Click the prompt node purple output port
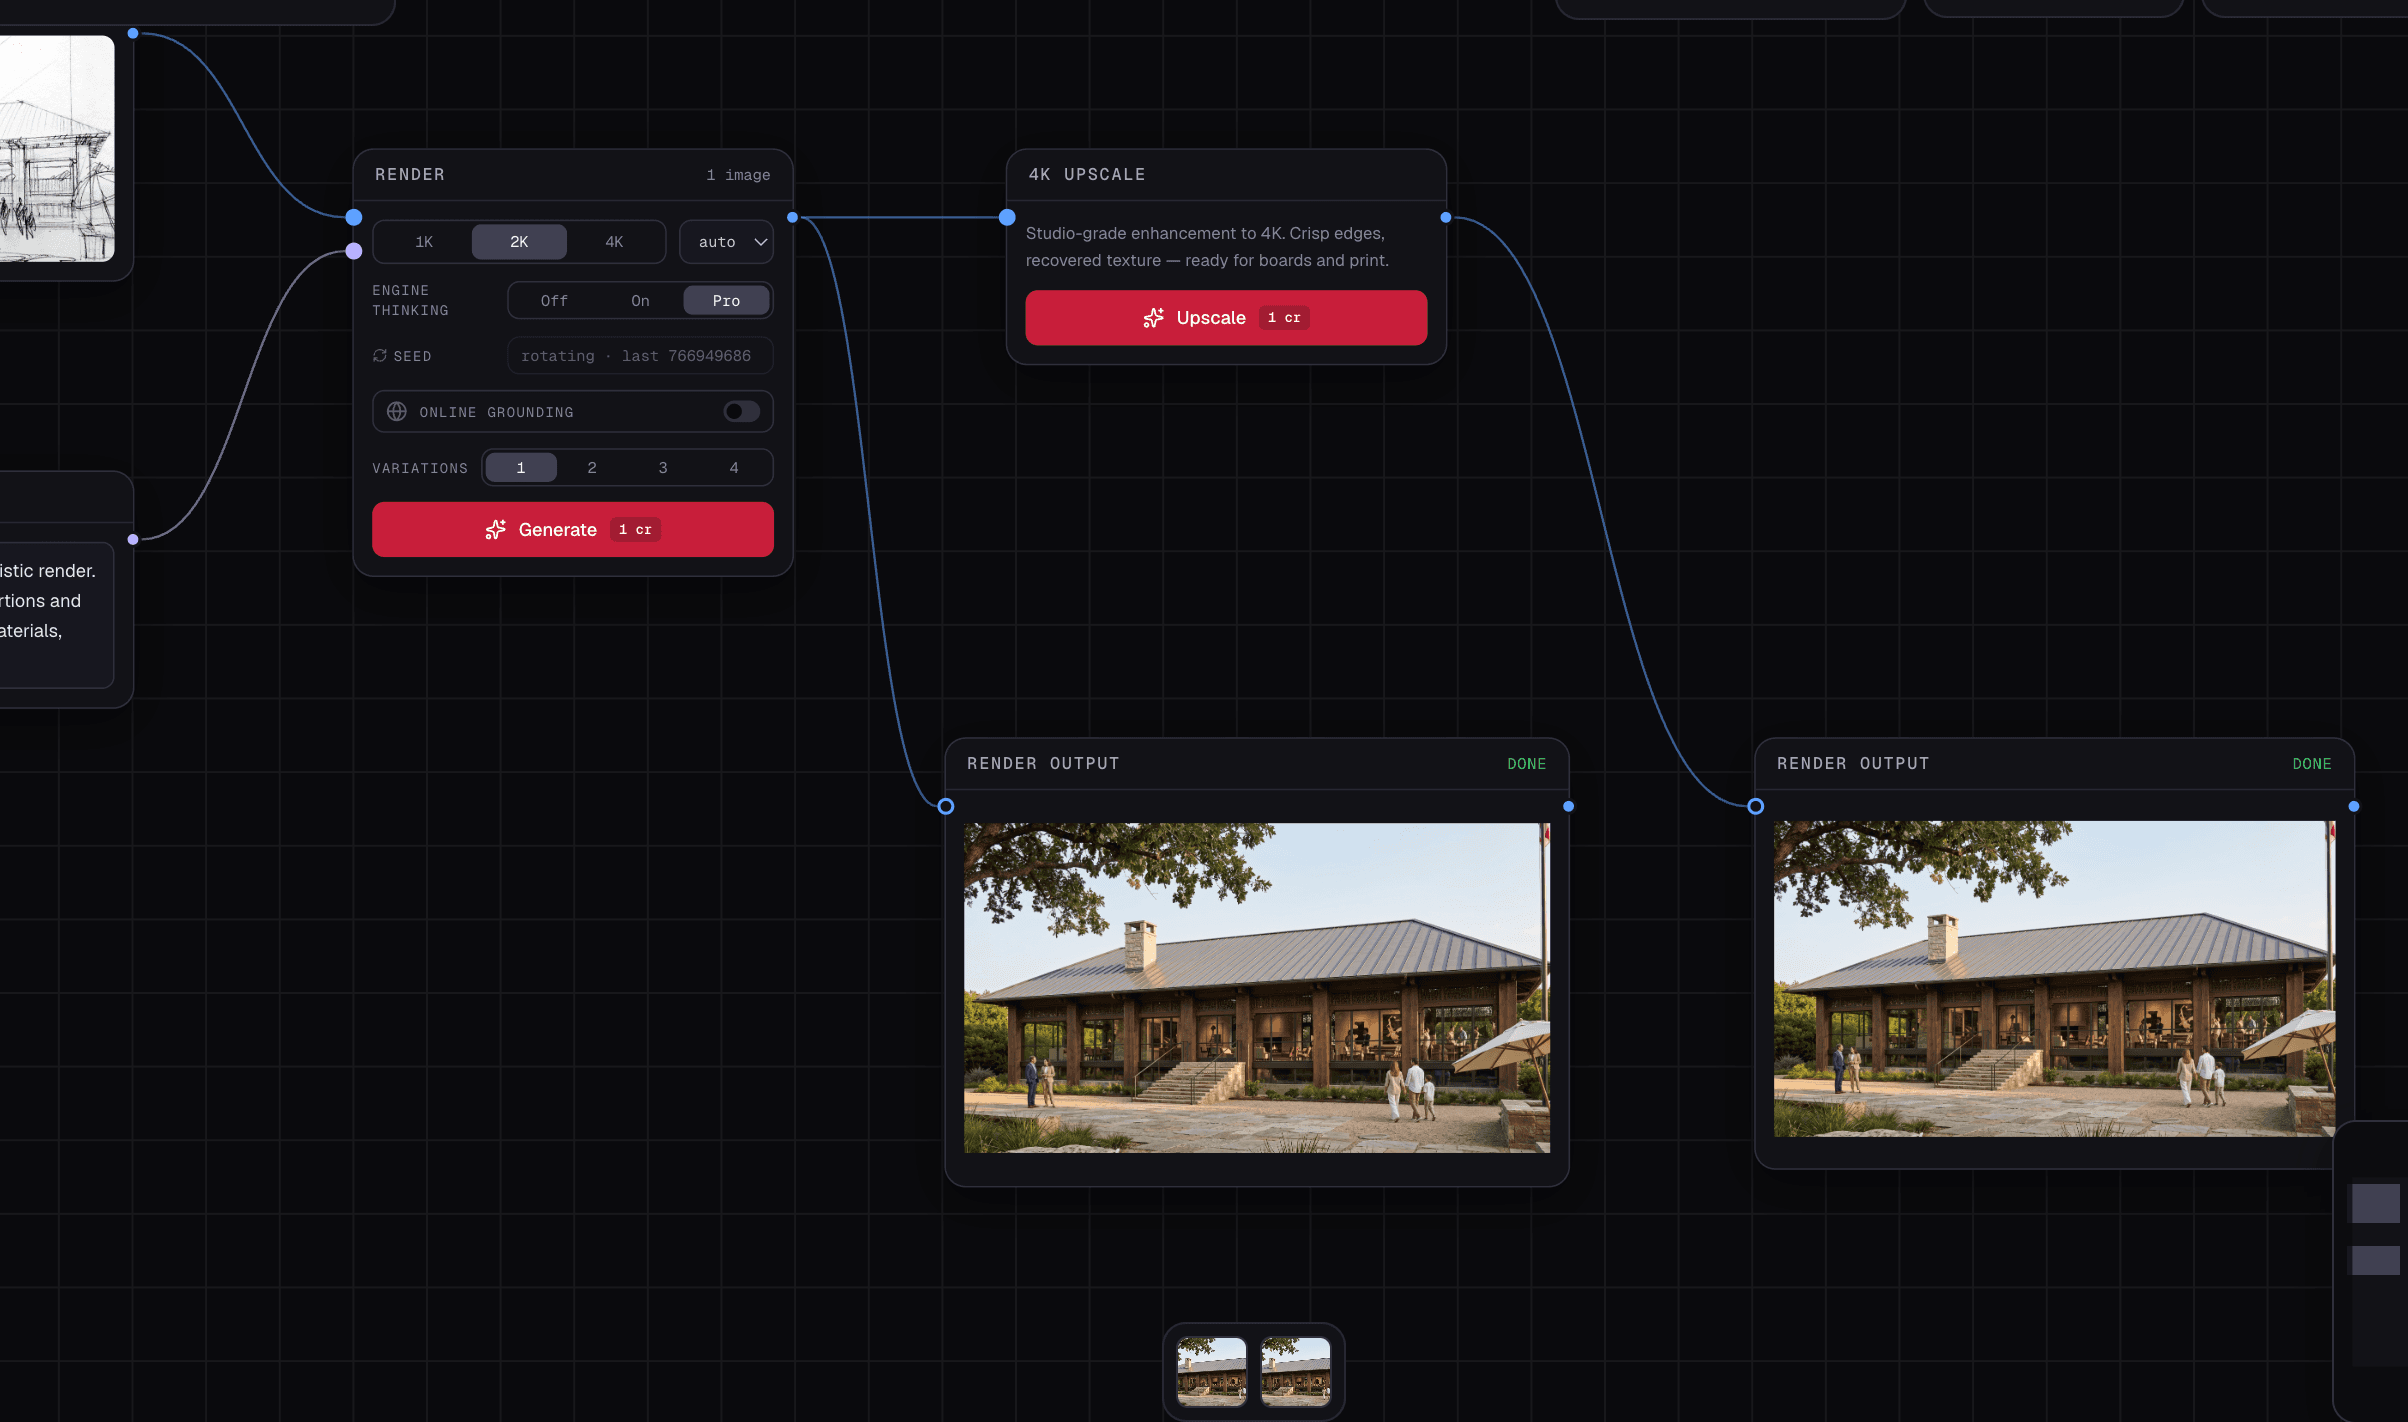Image resolution: width=2408 pixels, height=1422 pixels. coord(133,539)
